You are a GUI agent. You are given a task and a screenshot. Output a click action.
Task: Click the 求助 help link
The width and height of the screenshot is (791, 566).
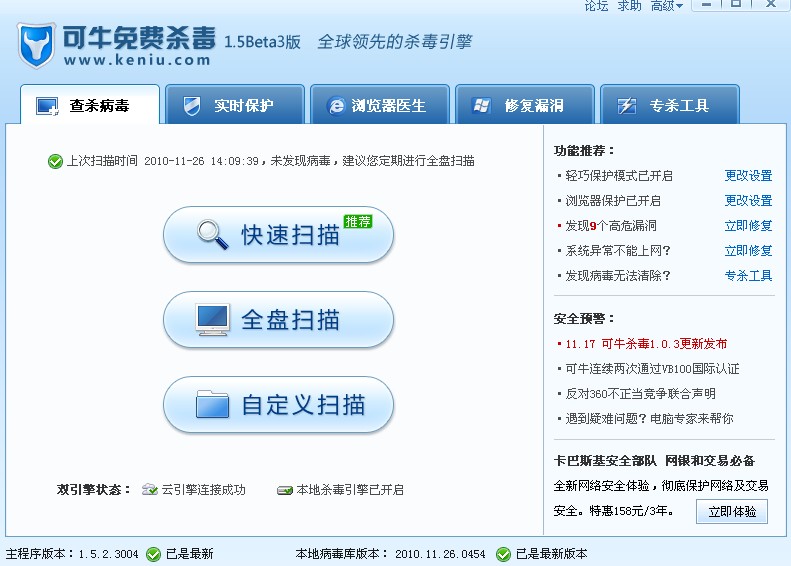click(x=630, y=6)
